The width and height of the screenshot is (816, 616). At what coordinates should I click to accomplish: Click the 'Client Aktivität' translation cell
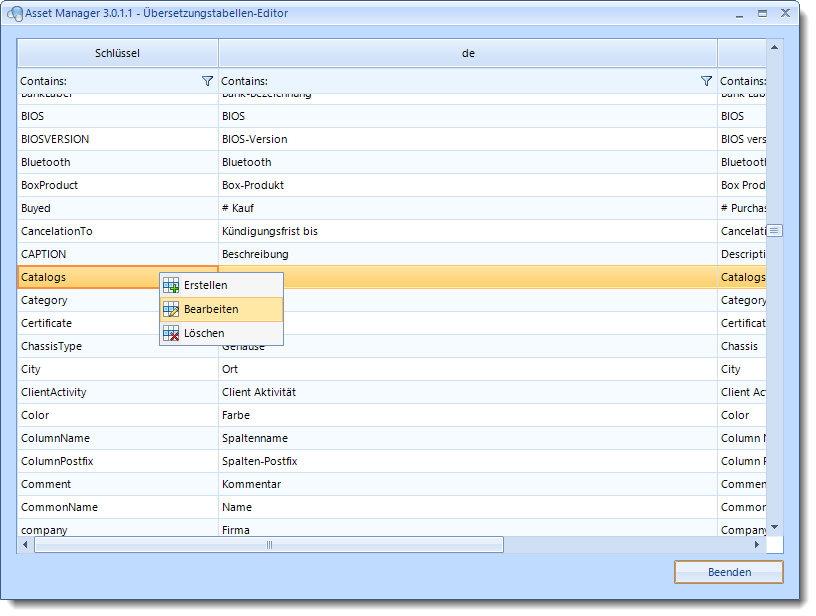[x=468, y=392]
